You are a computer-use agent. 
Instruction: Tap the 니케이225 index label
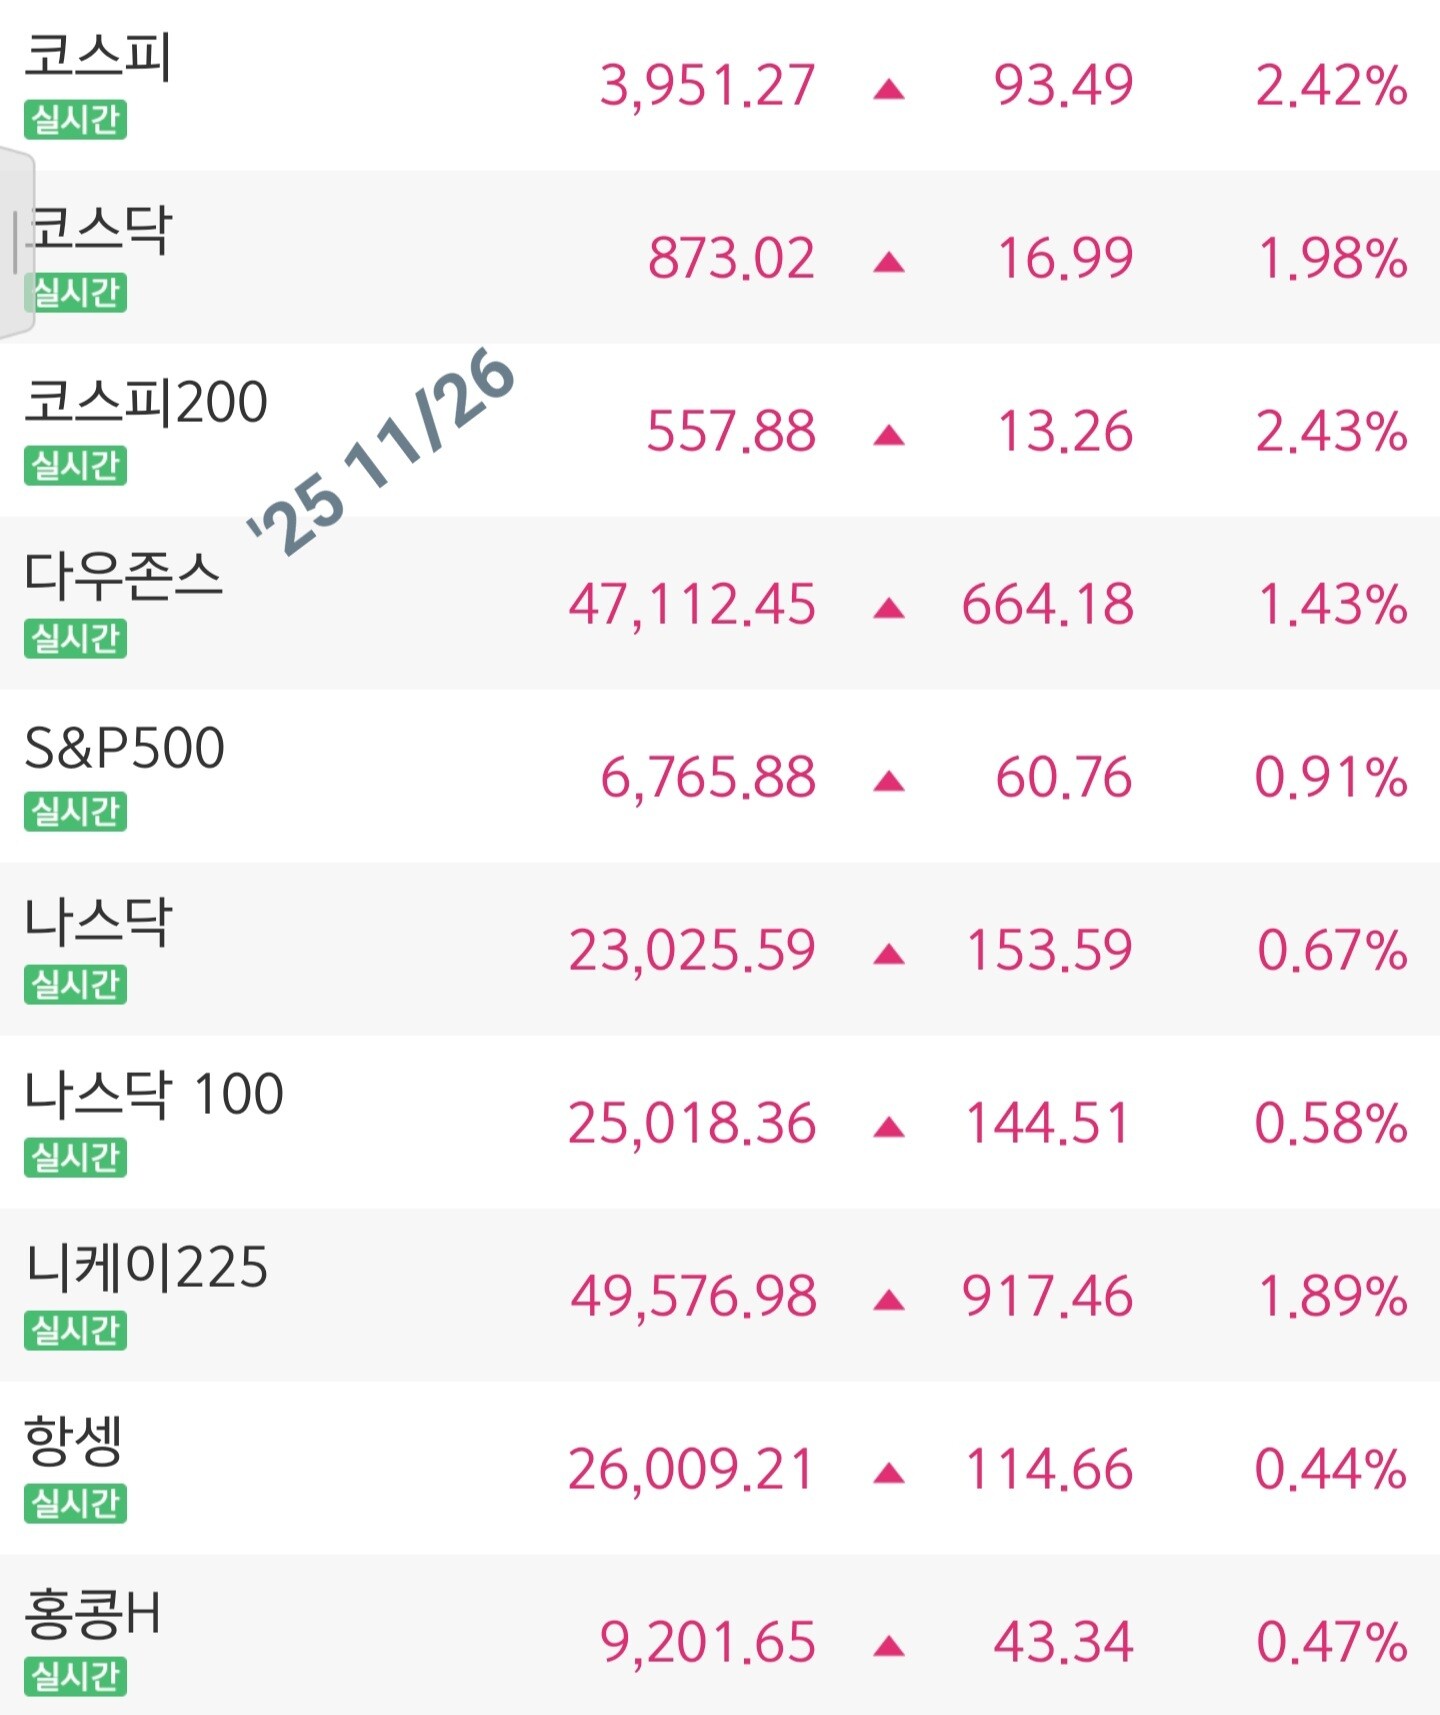pyautogui.click(x=146, y=1267)
